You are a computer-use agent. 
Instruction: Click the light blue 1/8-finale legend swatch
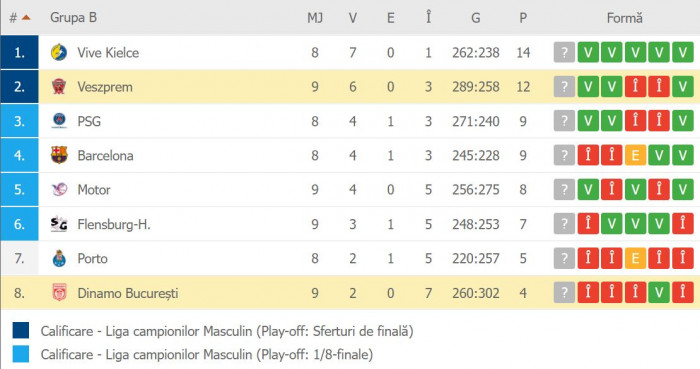coord(21,354)
